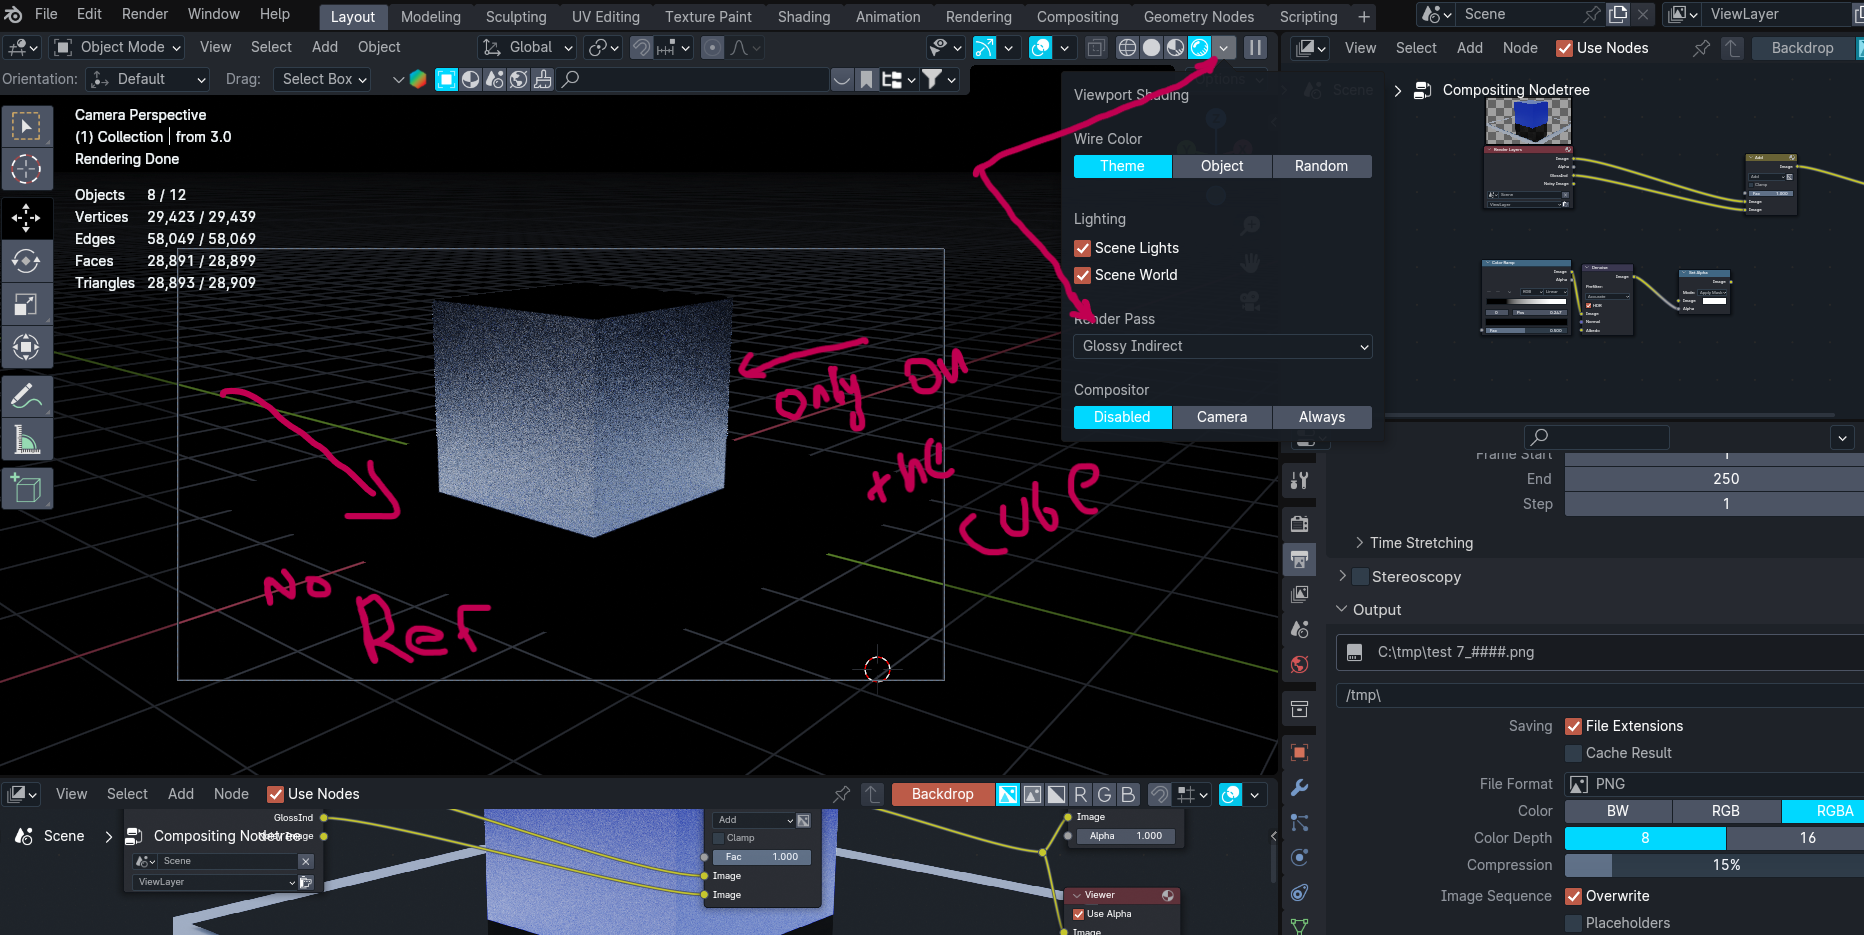The height and width of the screenshot is (935, 1864).
Task: Click the Select Box tool icon
Action: pyautogui.click(x=26, y=126)
